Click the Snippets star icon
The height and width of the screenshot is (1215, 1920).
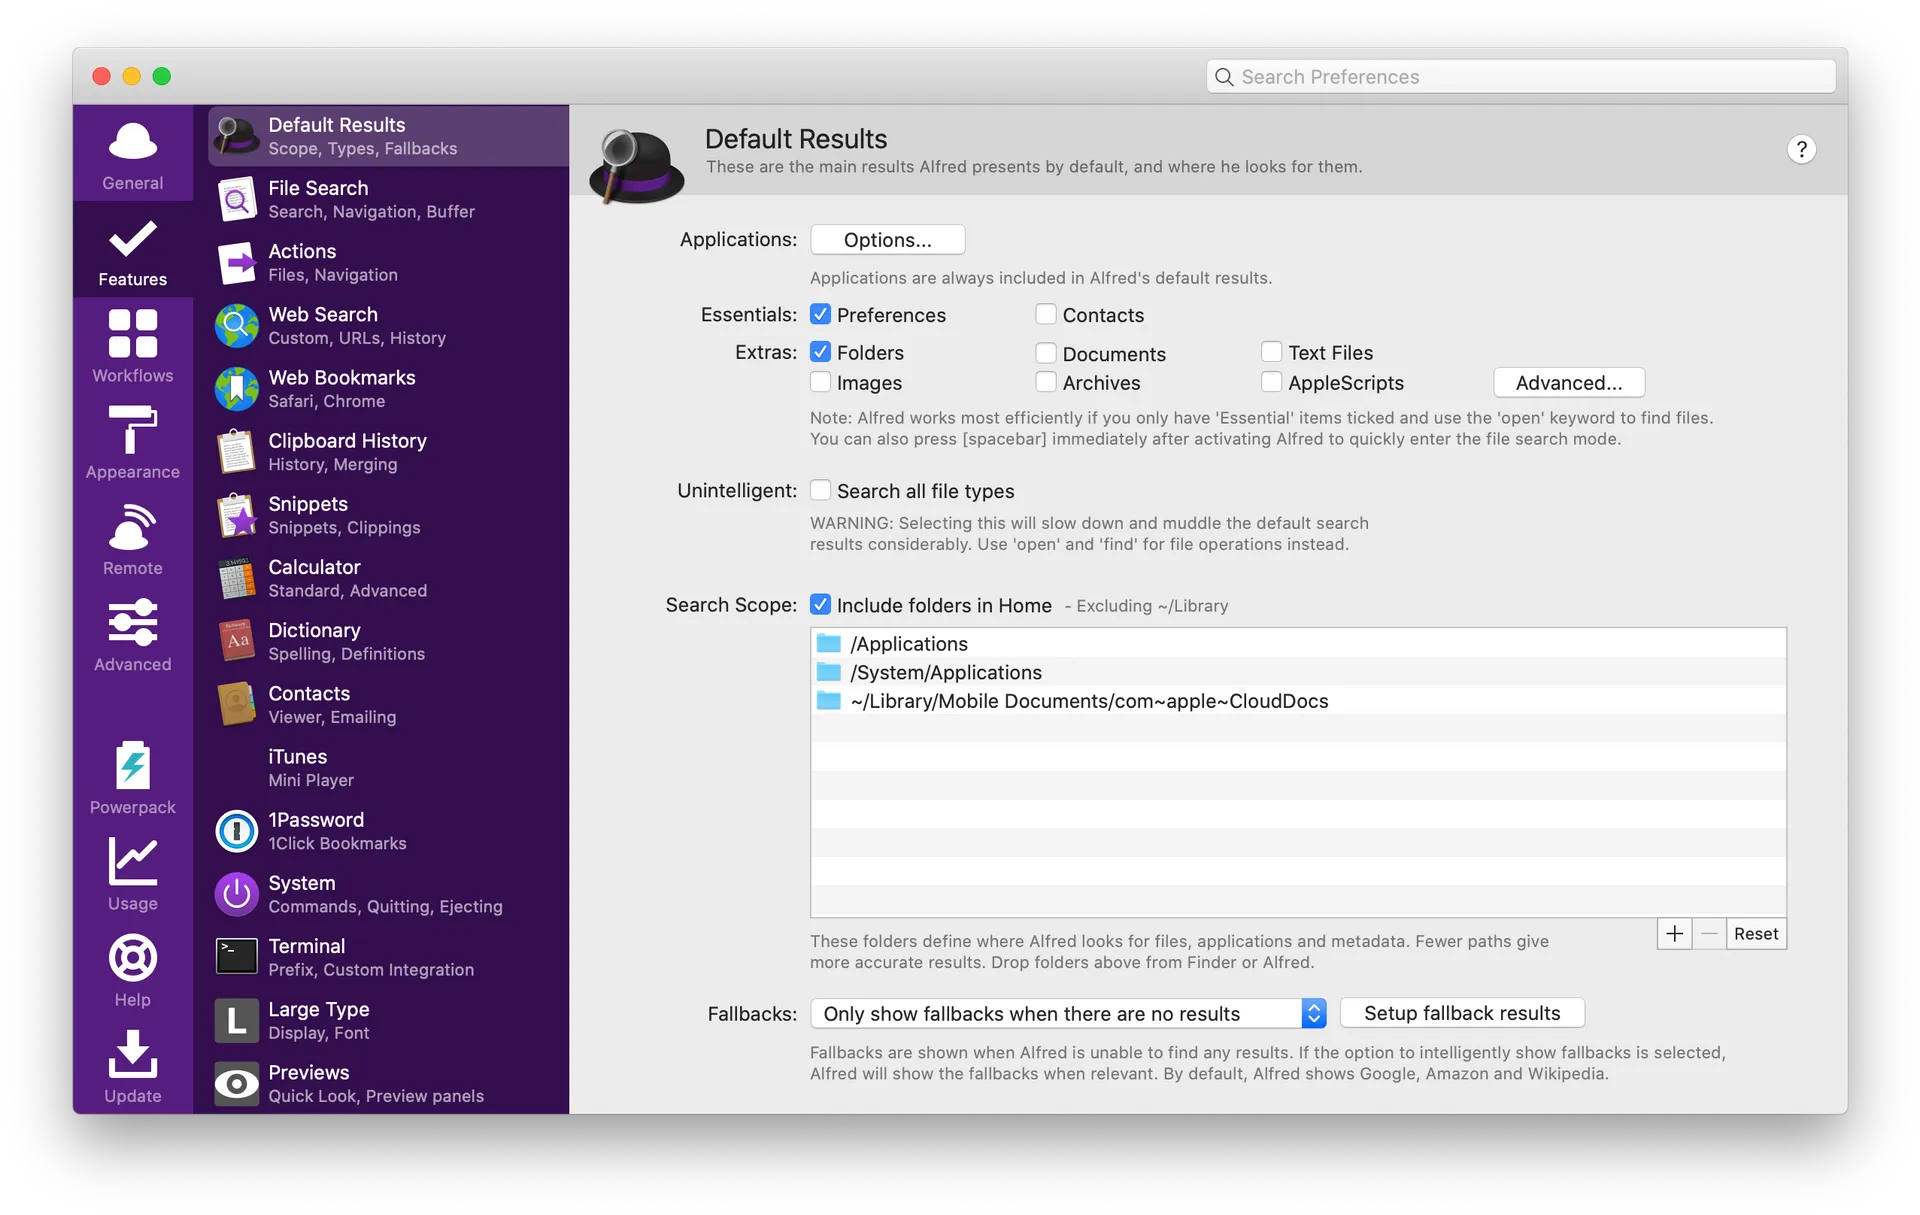click(x=237, y=515)
